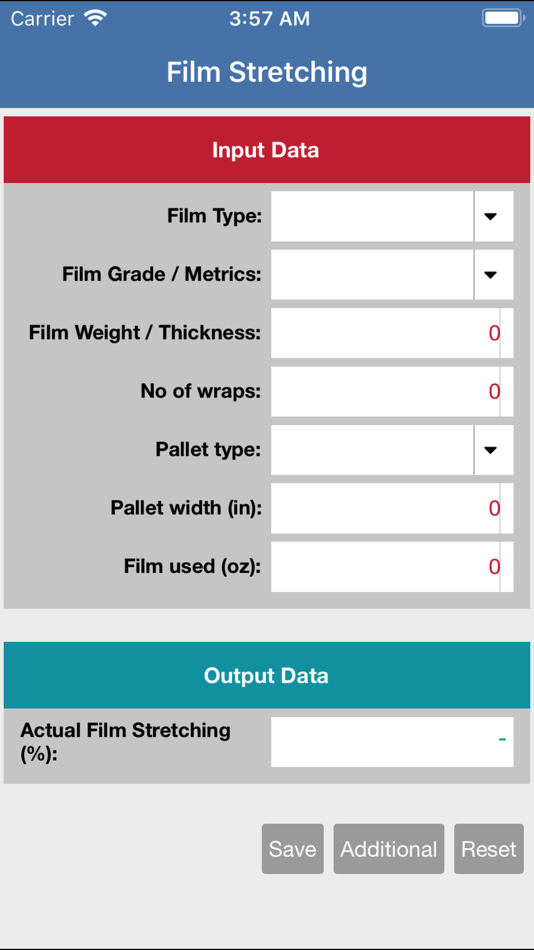The height and width of the screenshot is (950, 534).
Task: Tap the Reset button
Action: coord(489,849)
